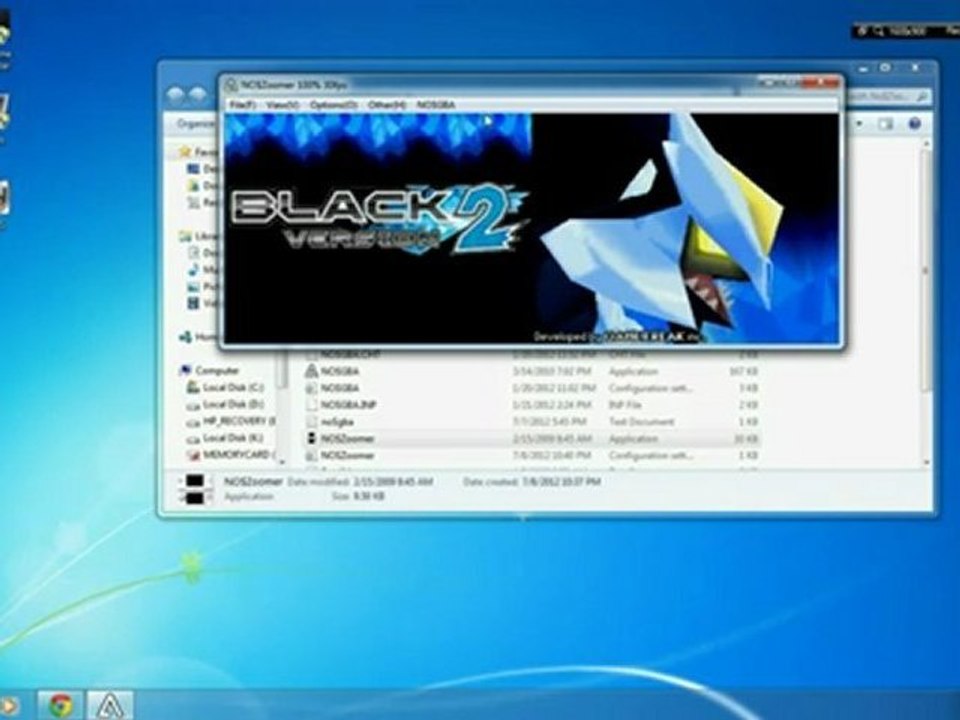Click the navigation pane scrollbar down arrow

[282, 463]
